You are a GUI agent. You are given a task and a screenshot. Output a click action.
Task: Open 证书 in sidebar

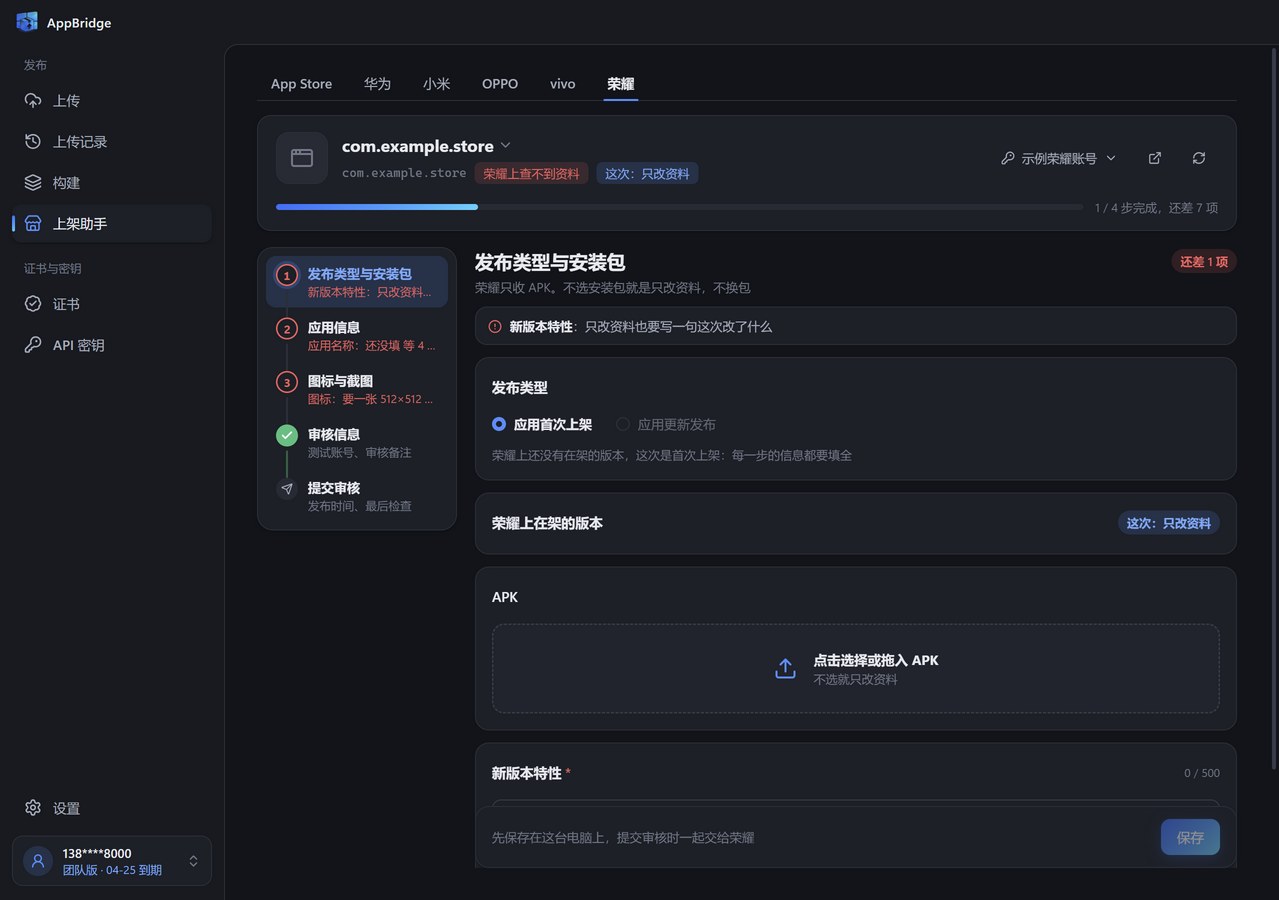click(112, 304)
